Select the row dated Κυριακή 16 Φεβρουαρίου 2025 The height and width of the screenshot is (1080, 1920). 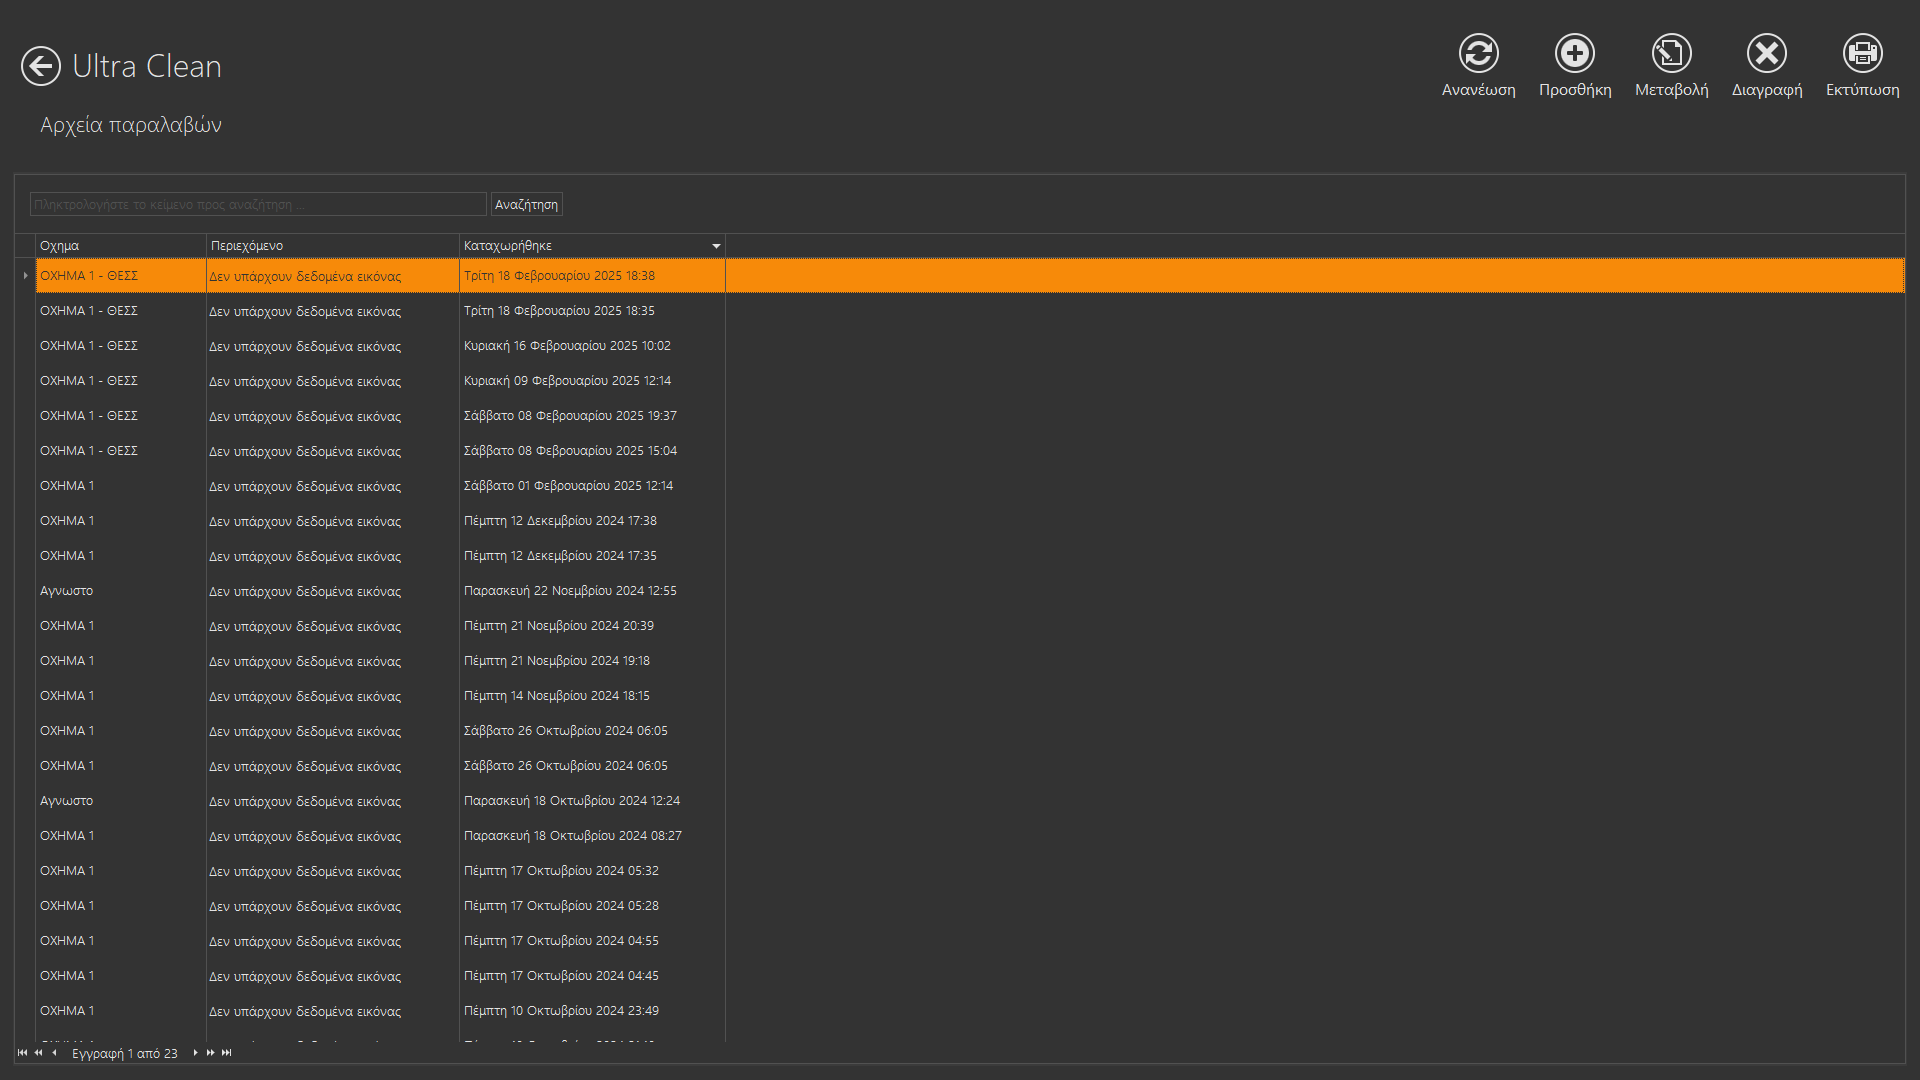click(567, 346)
